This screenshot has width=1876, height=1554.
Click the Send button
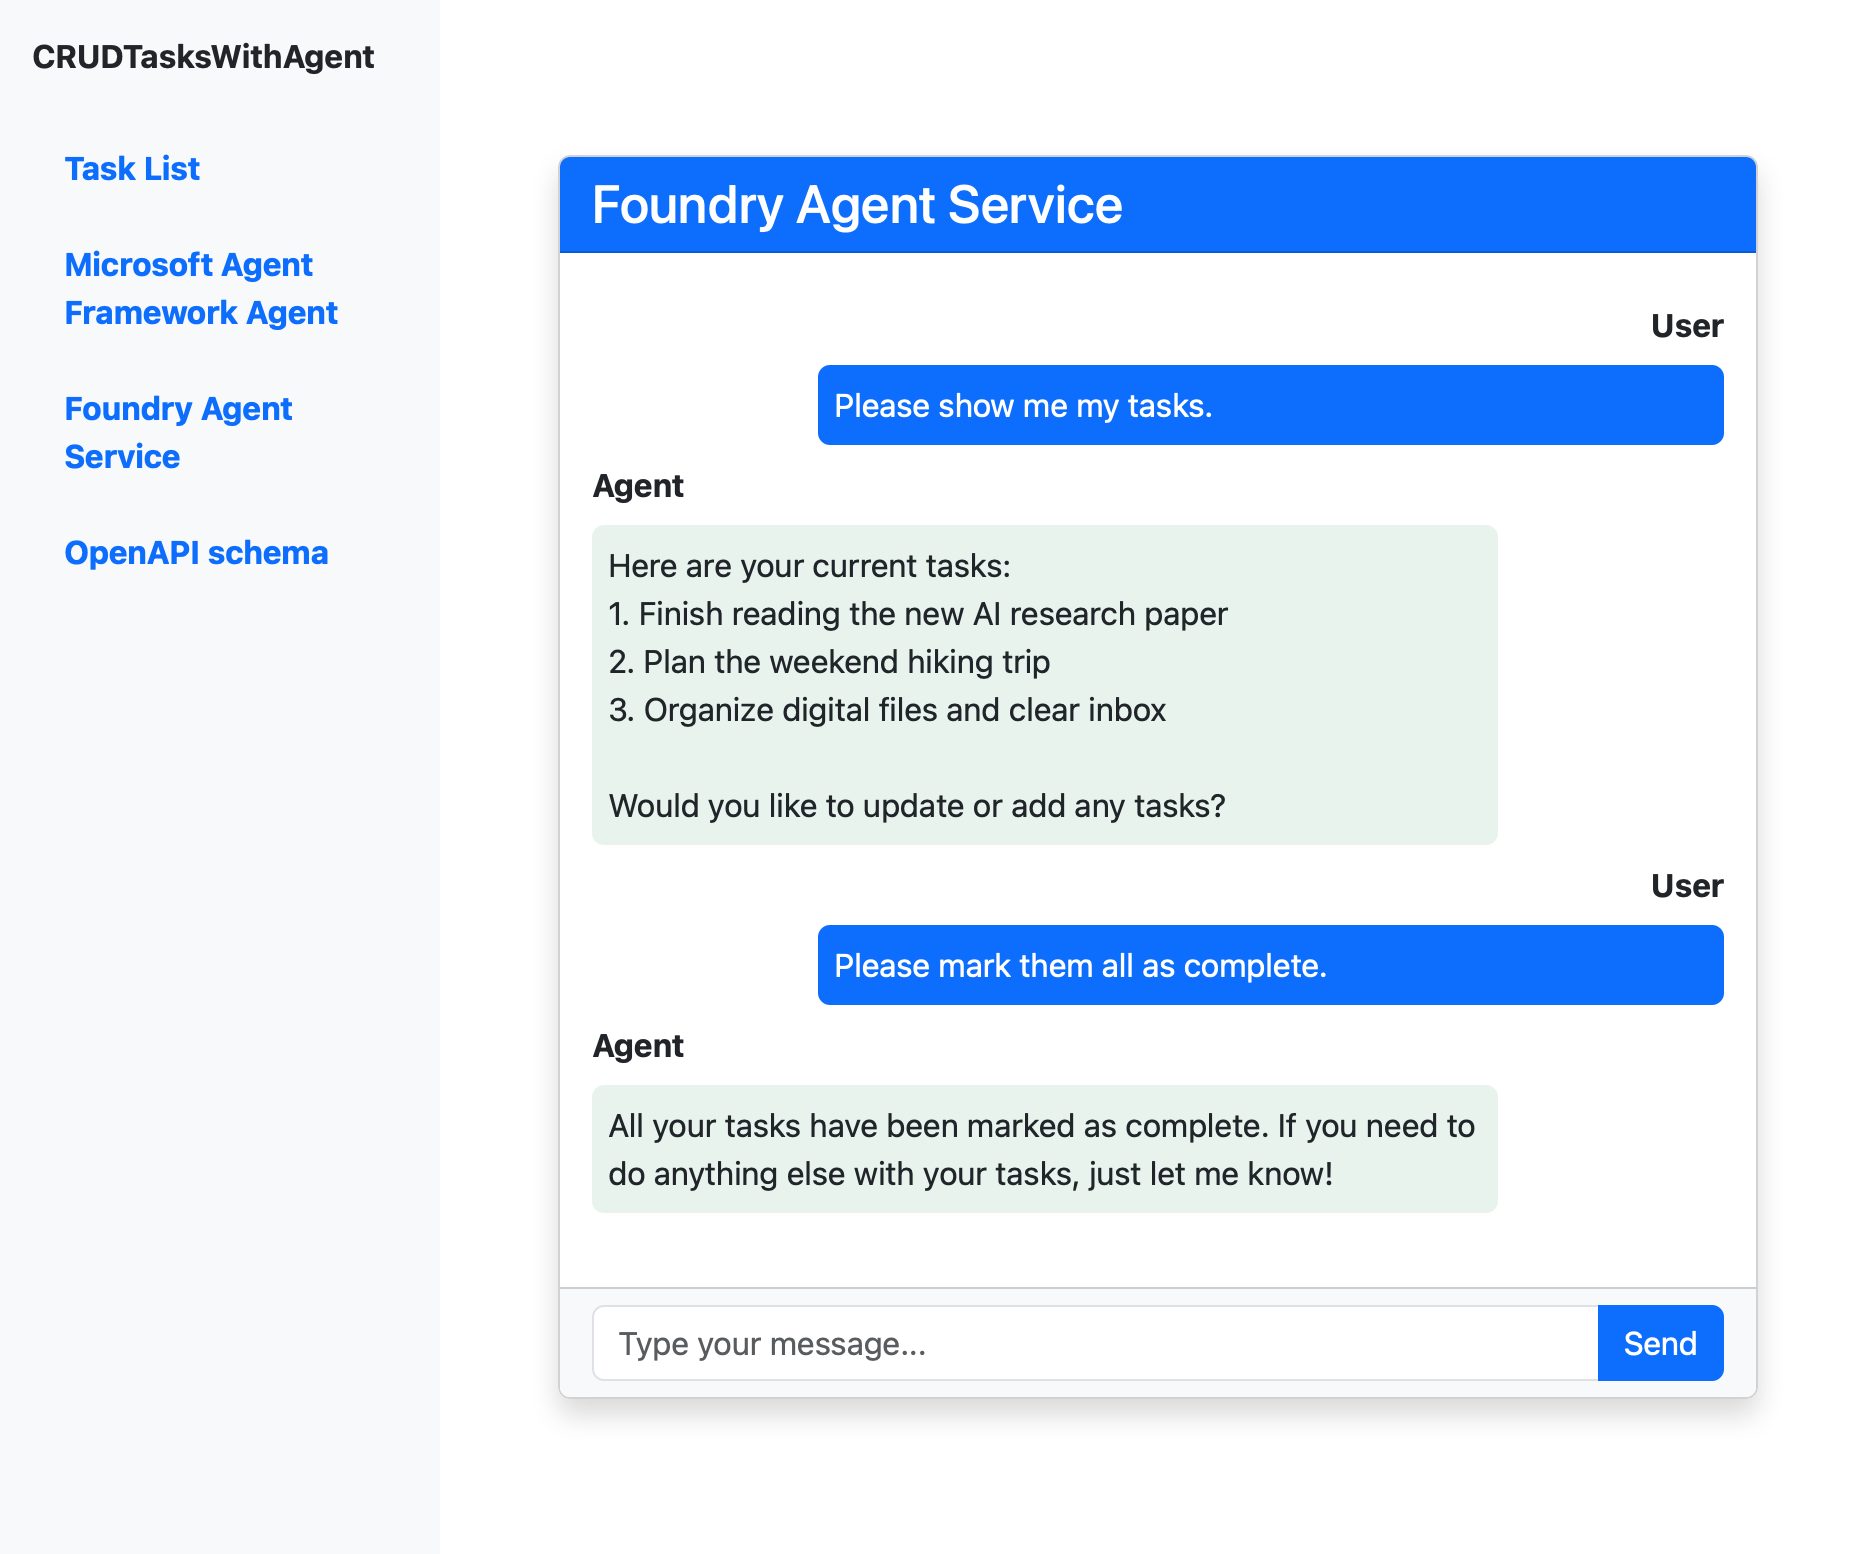pos(1659,1343)
